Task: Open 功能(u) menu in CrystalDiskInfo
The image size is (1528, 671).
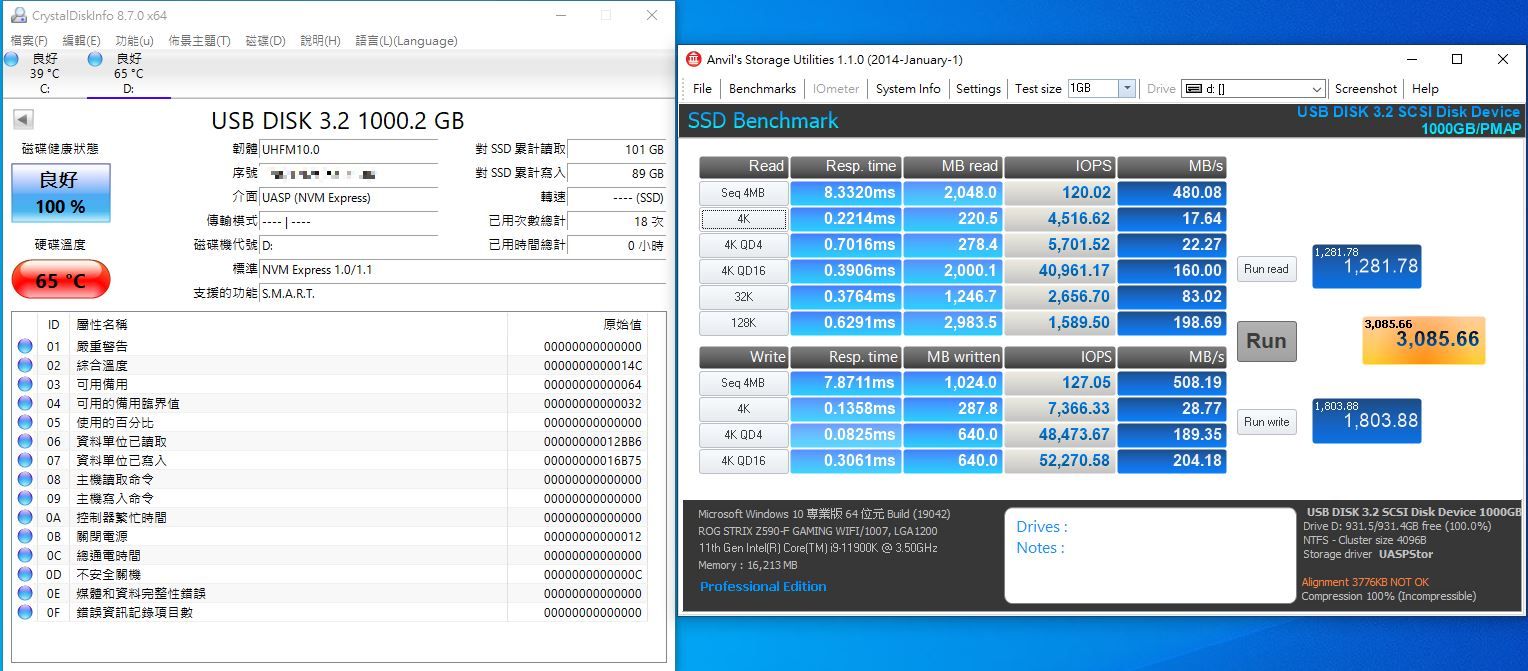Action: point(134,41)
